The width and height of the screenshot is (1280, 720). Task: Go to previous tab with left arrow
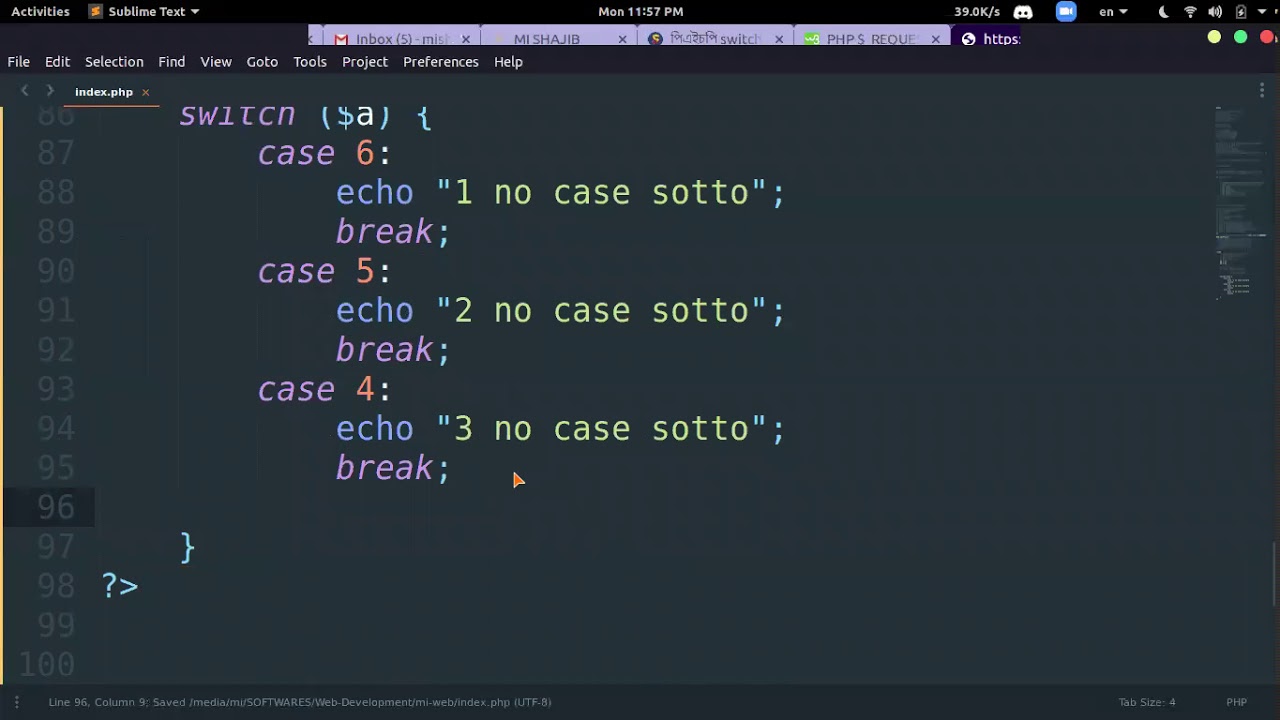click(25, 91)
